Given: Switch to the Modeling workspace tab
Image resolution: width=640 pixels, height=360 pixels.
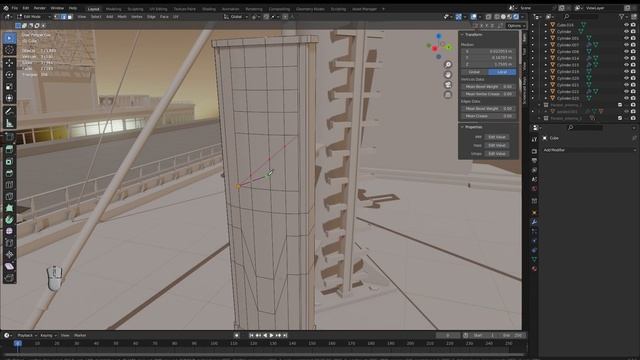Looking at the screenshot, I should tap(113, 9).
